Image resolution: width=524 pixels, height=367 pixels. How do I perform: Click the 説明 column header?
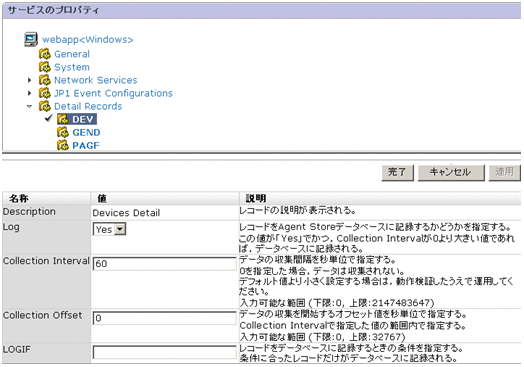[380, 199]
